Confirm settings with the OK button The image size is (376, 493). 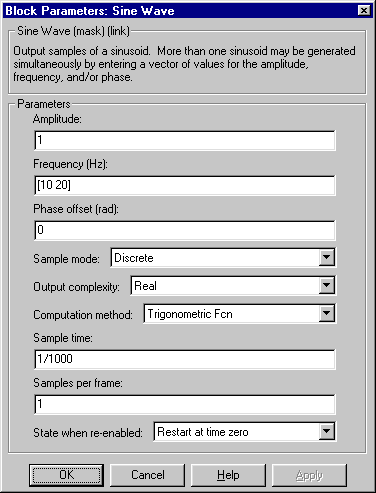66,475
